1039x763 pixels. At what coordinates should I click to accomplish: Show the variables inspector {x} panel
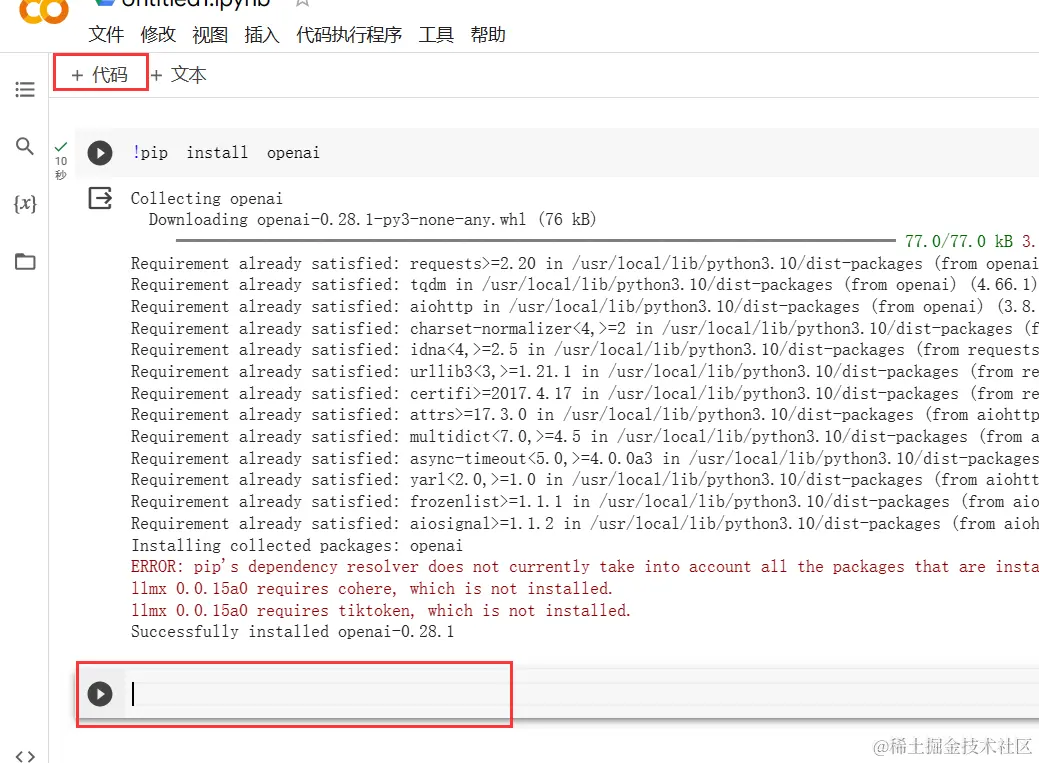(x=25, y=204)
